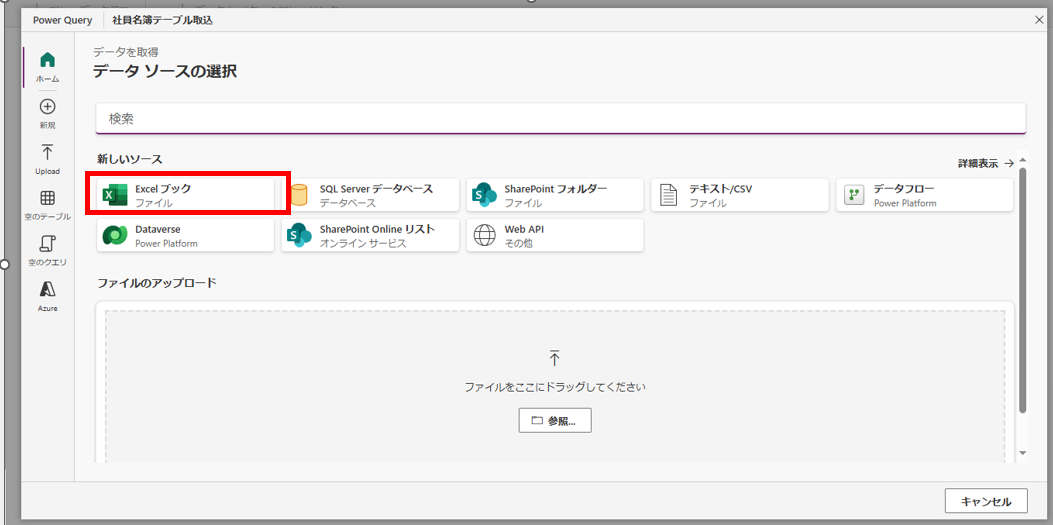
Task: Open 詳細表示 link for more sources
Action: click(986, 163)
